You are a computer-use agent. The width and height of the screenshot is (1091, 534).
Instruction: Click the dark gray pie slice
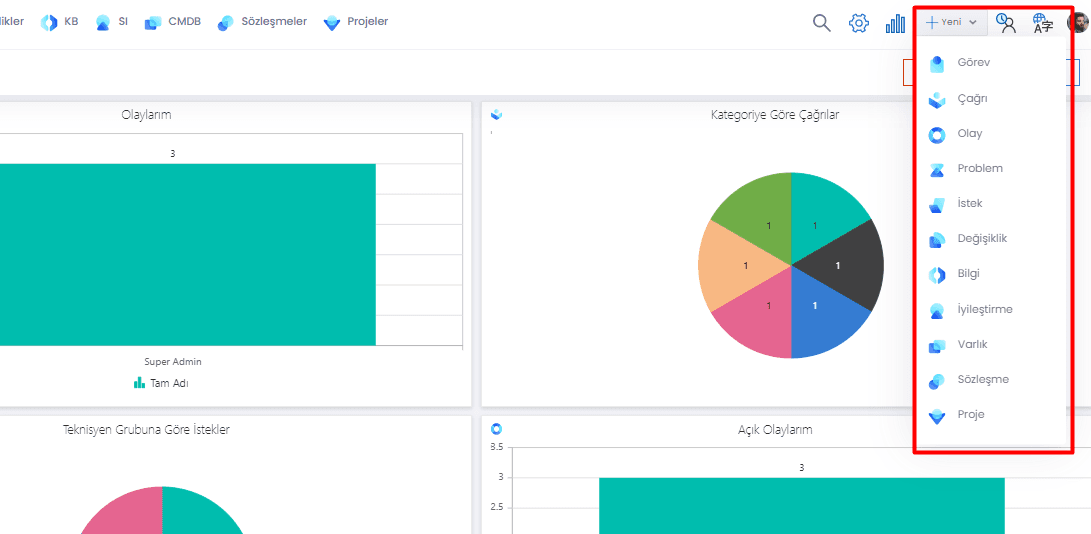[847, 265]
